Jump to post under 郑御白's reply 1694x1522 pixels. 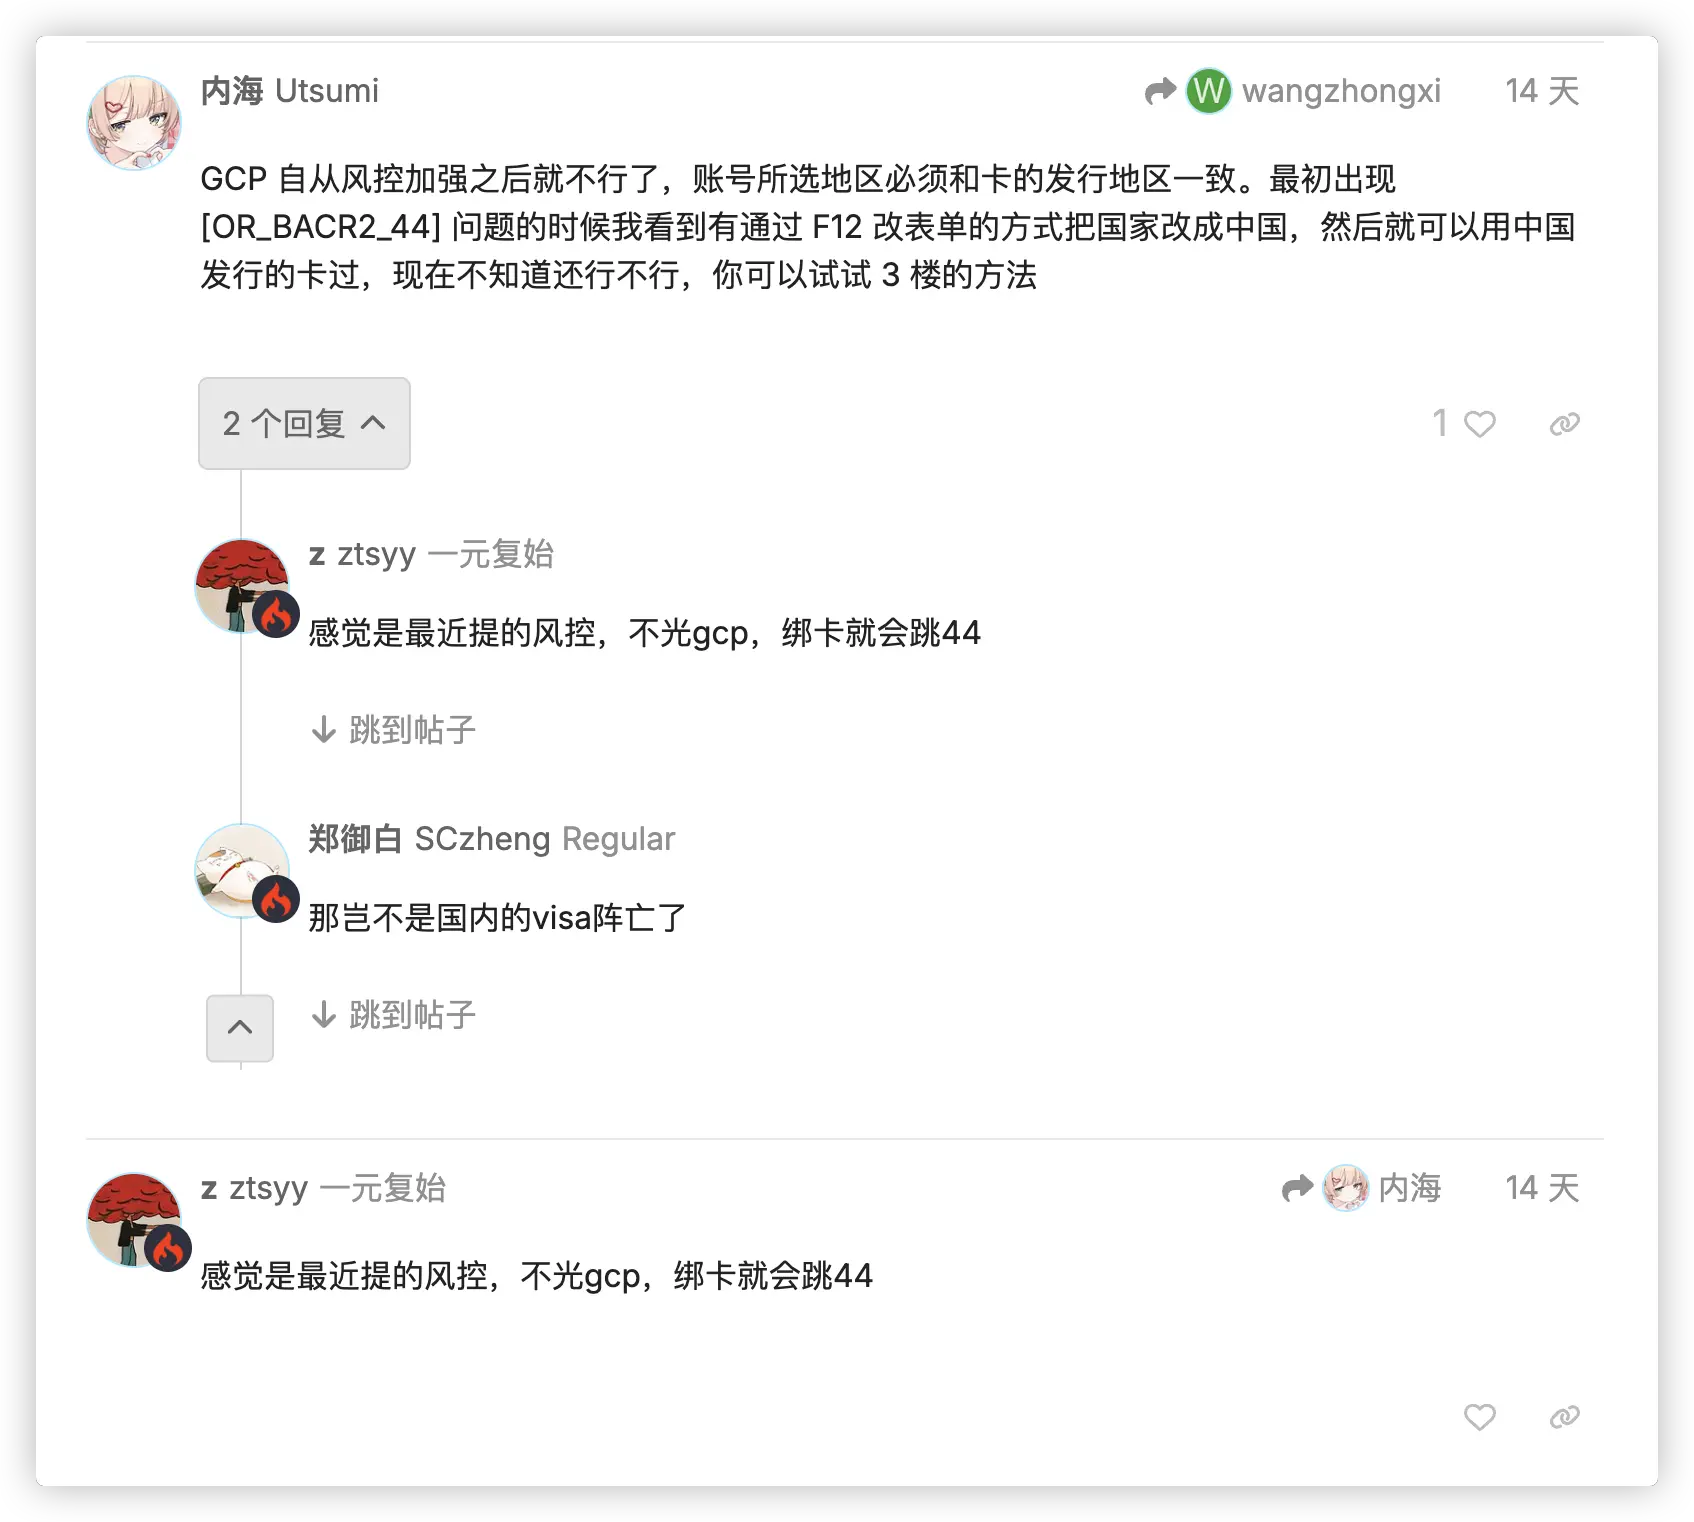tap(393, 1015)
